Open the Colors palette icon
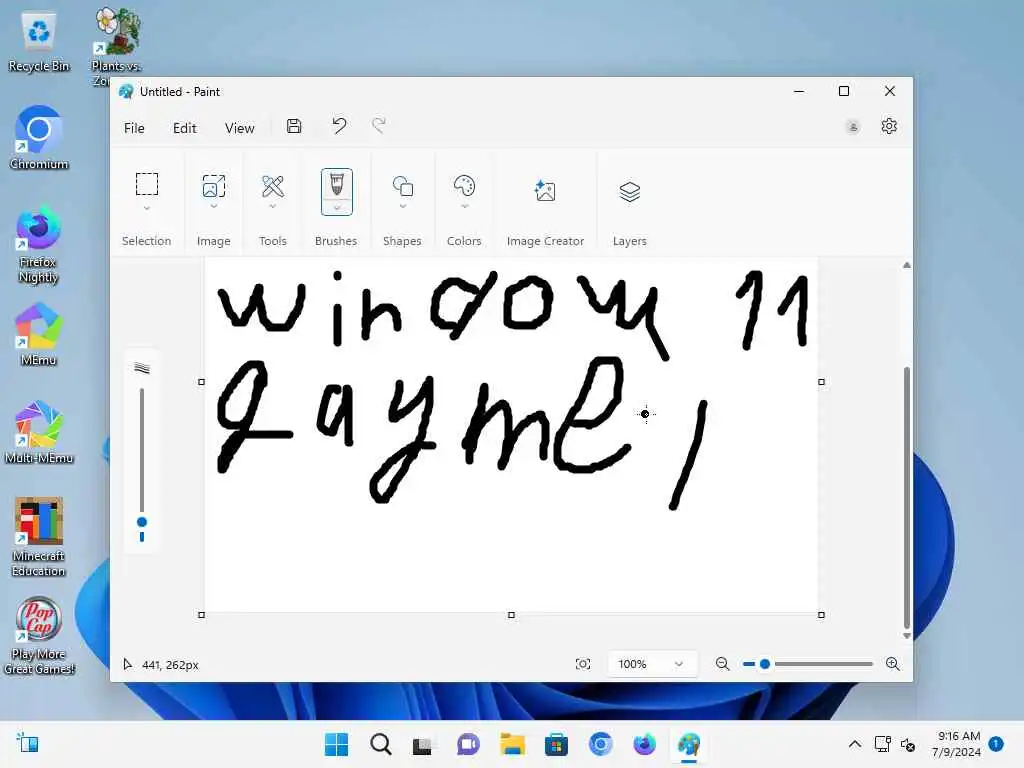 (x=464, y=186)
